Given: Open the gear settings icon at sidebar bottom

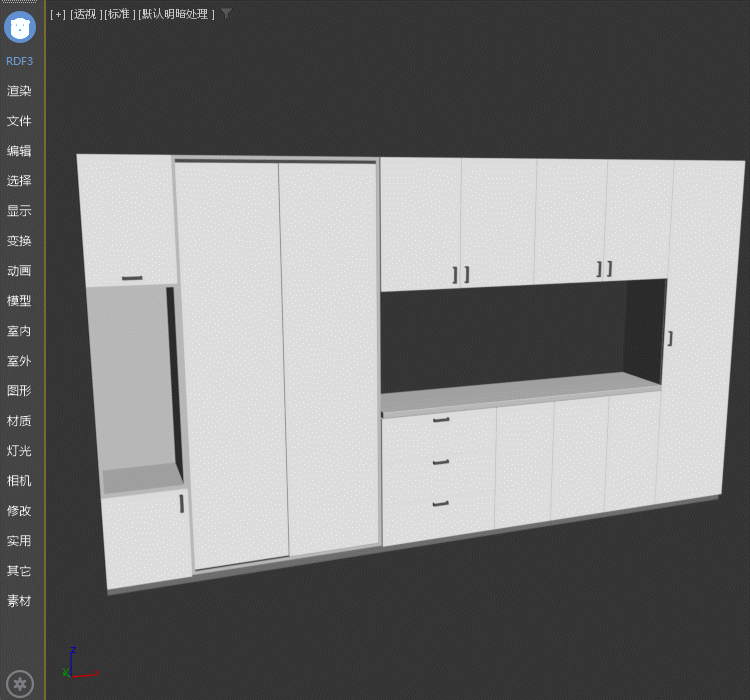Looking at the screenshot, I should tap(20, 684).
